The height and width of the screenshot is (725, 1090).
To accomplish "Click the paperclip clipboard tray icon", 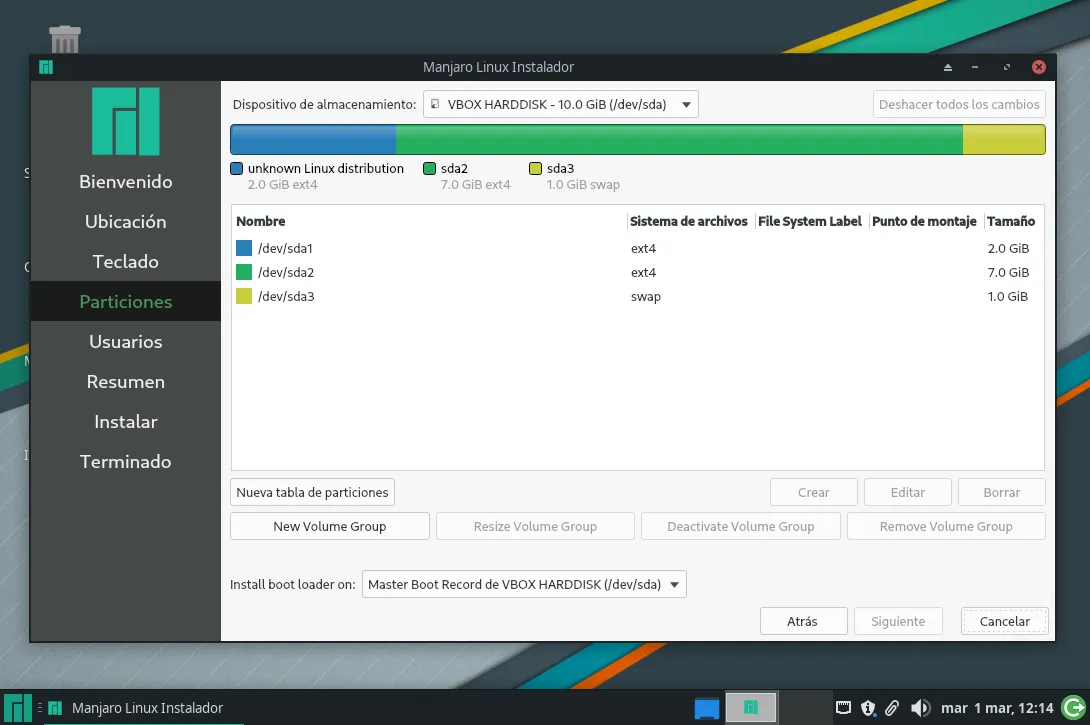I will point(892,708).
